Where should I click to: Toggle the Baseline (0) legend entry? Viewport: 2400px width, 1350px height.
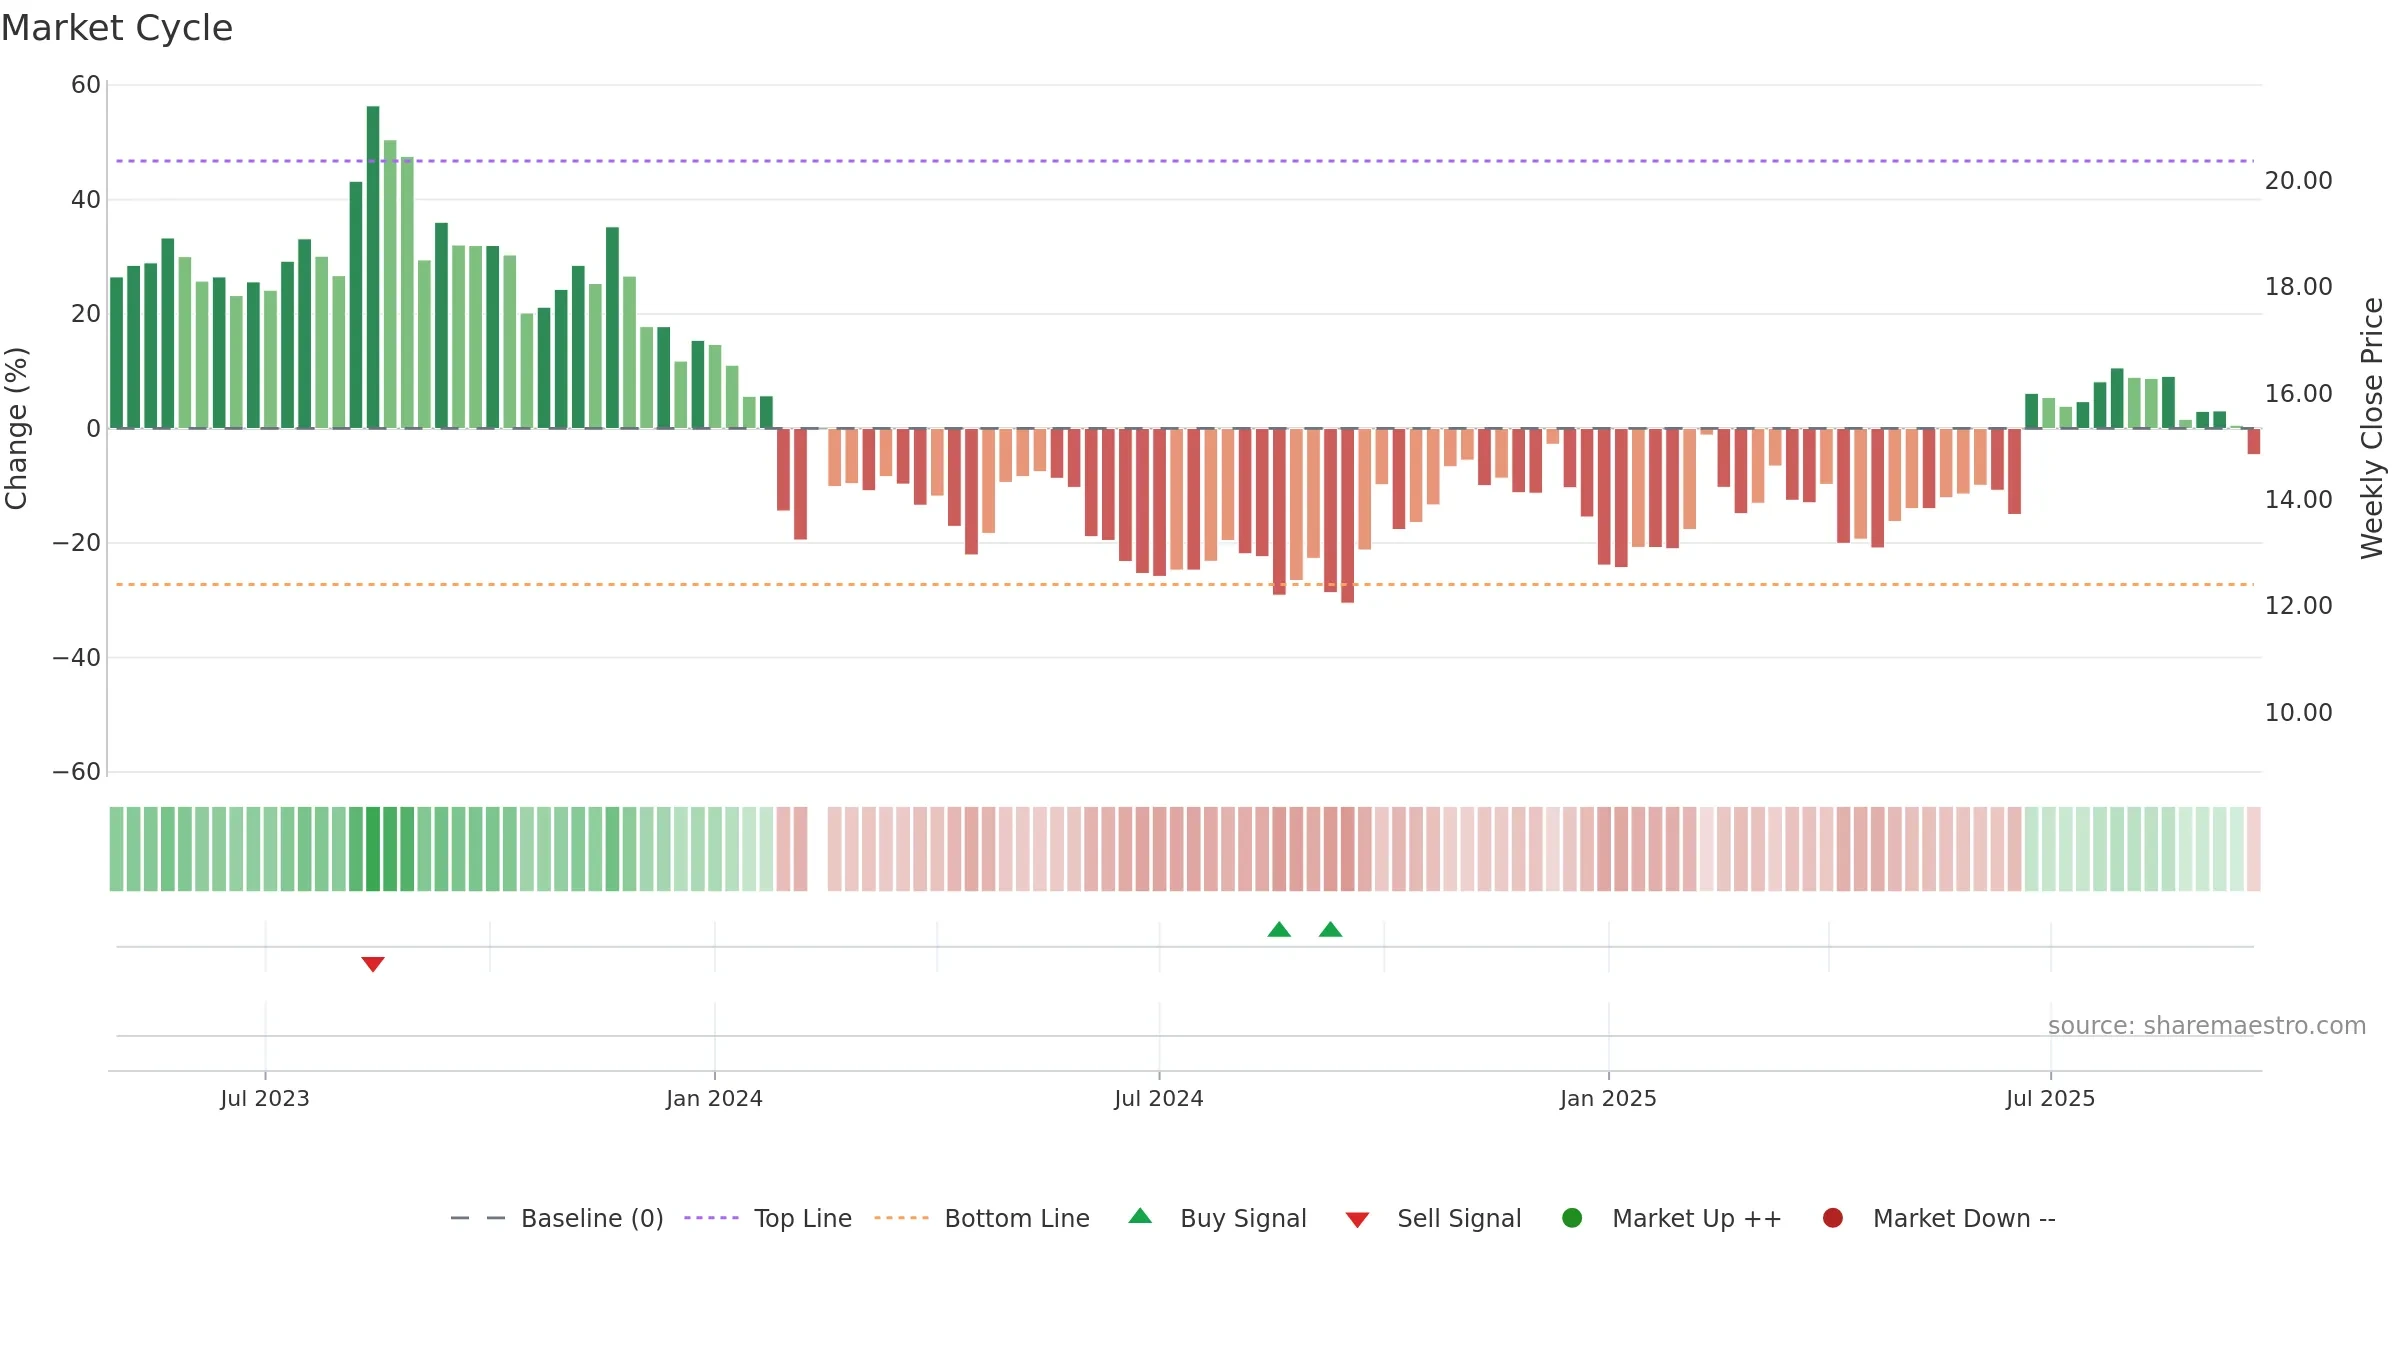pos(557,1218)
